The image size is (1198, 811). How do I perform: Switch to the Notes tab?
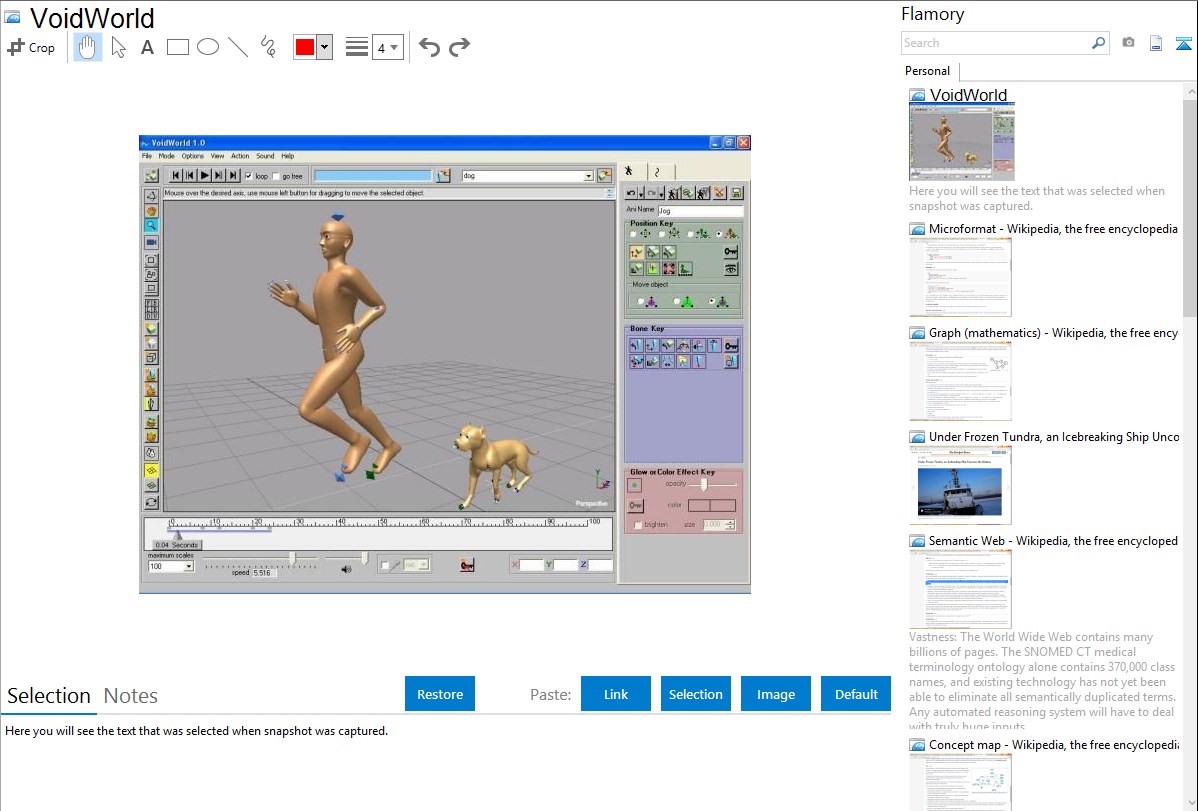pos(131,696)
